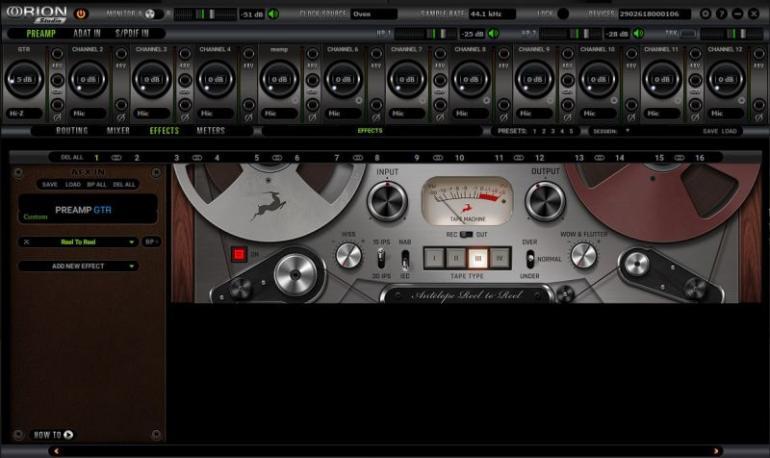Click the link icon between effect channels 7 and 8
The height and width of the screenshot is (458, 770).
[x=358, y=158]
